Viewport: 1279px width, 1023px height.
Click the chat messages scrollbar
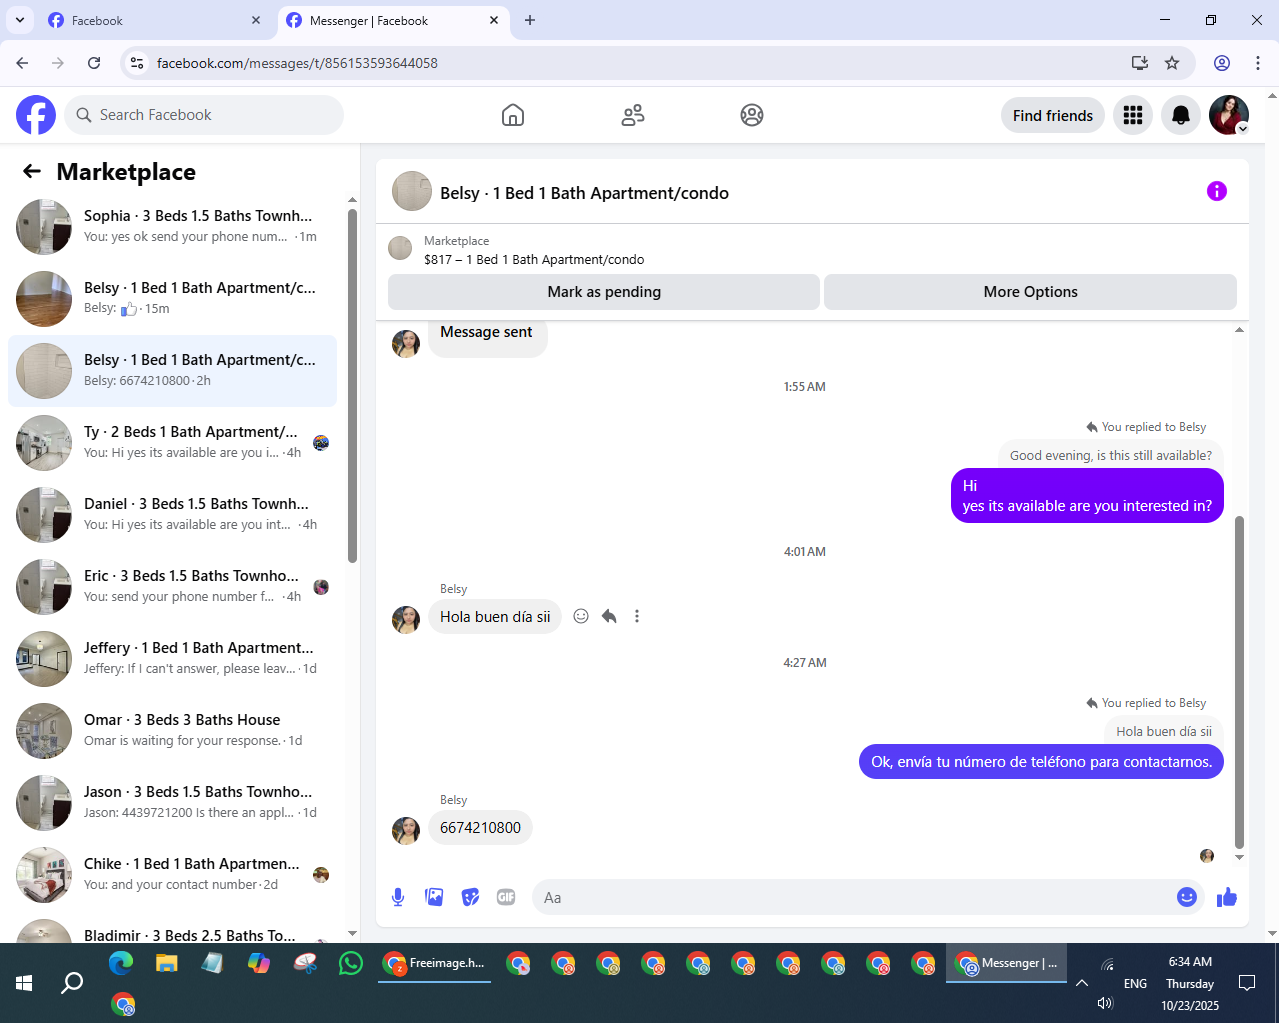[x=1240, y=682]
